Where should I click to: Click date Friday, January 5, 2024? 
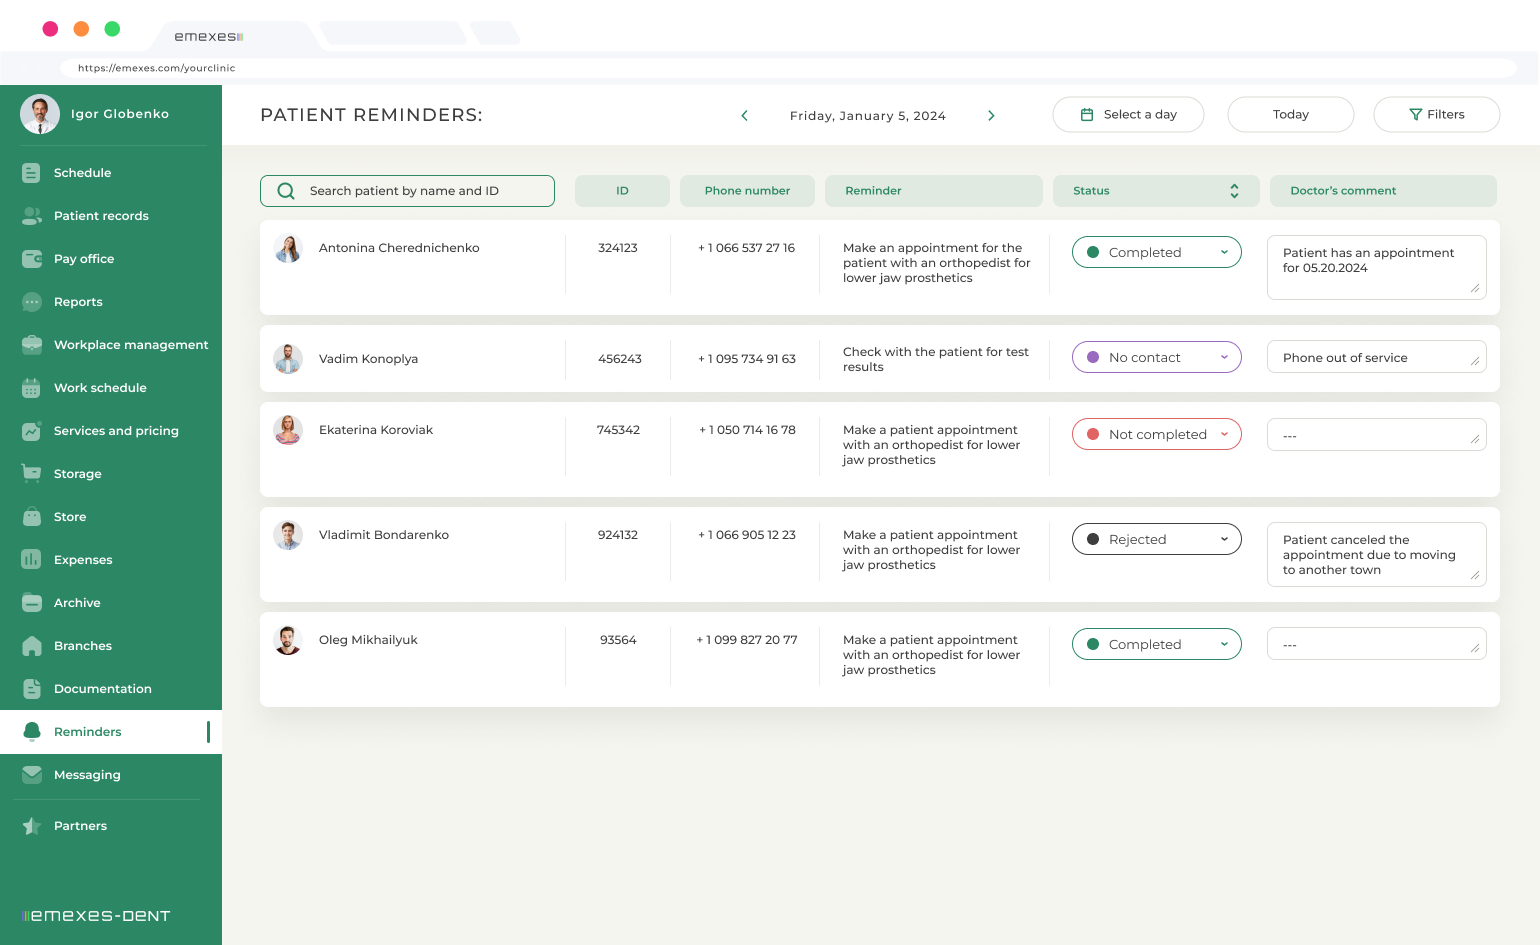(x=868, y=116)
